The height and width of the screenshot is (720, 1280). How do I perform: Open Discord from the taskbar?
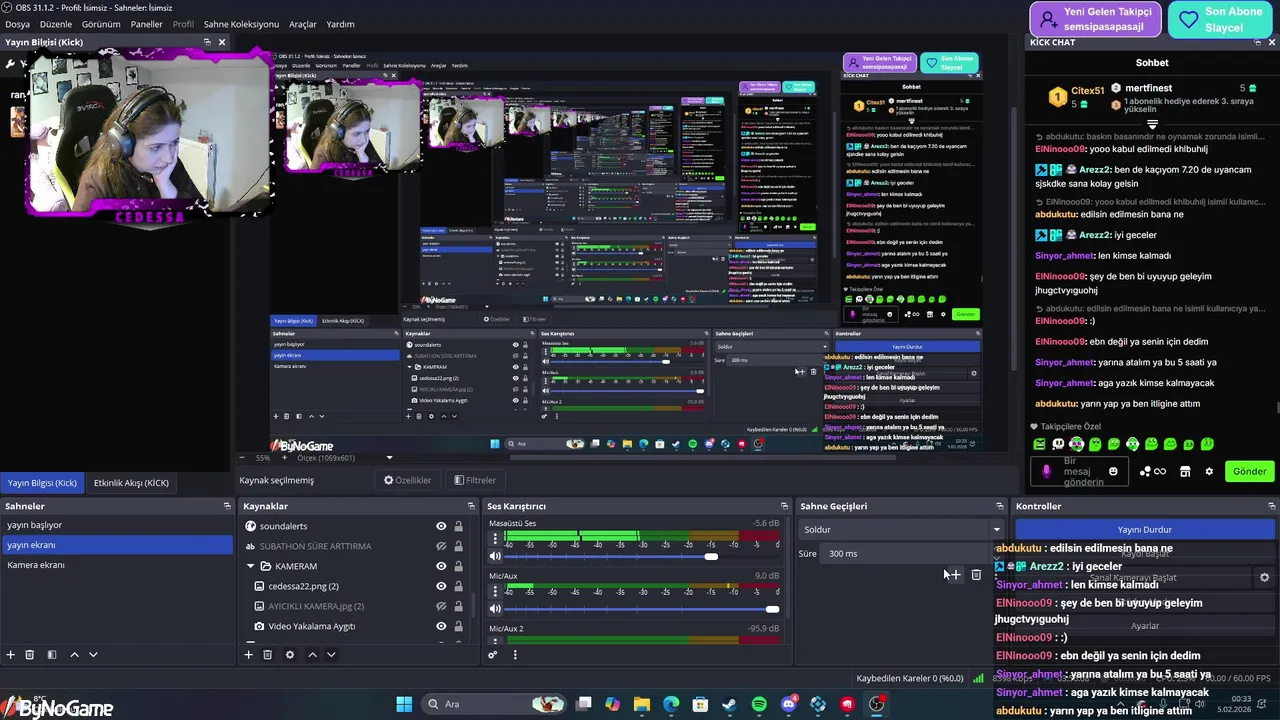(788, 705)
